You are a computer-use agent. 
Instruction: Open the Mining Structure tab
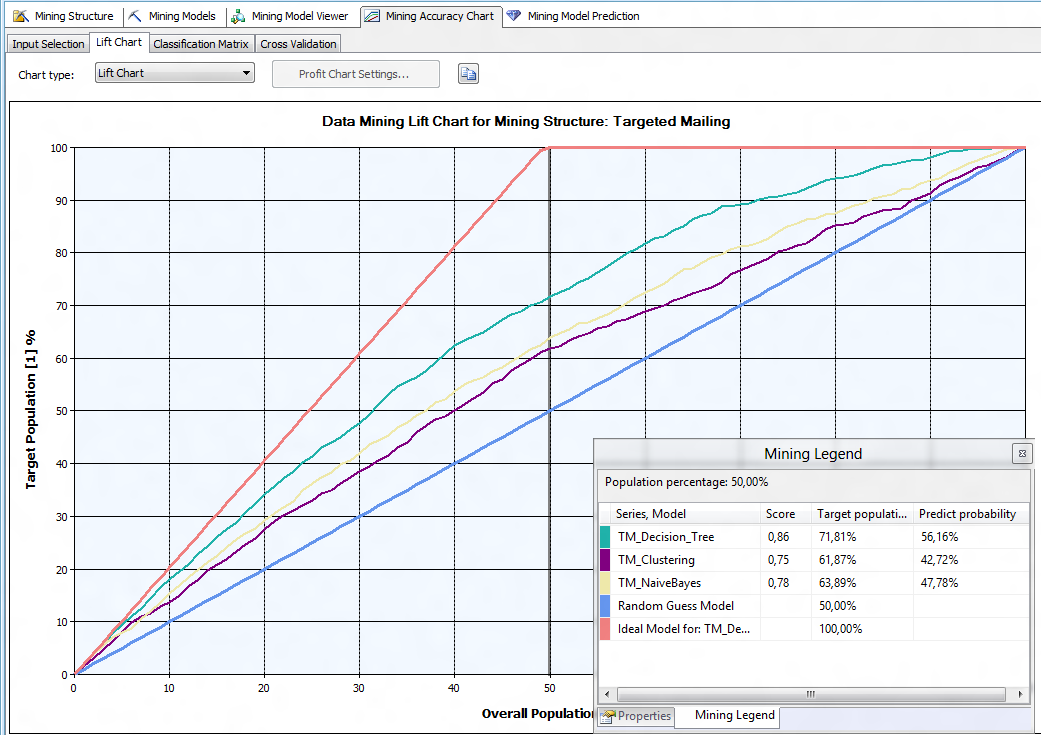(63, 16)
